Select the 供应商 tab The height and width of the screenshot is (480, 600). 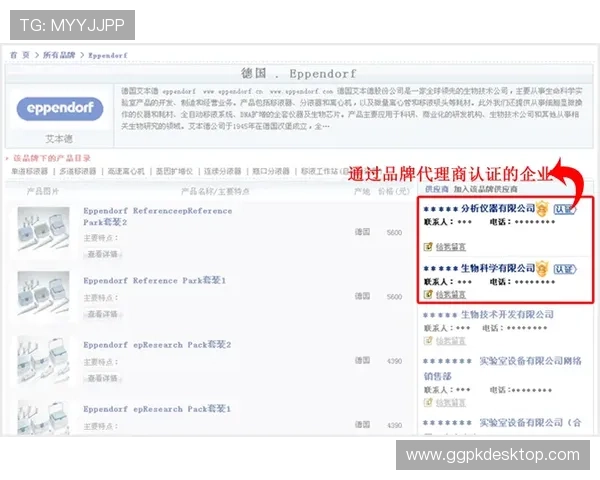tap(437, 189)
